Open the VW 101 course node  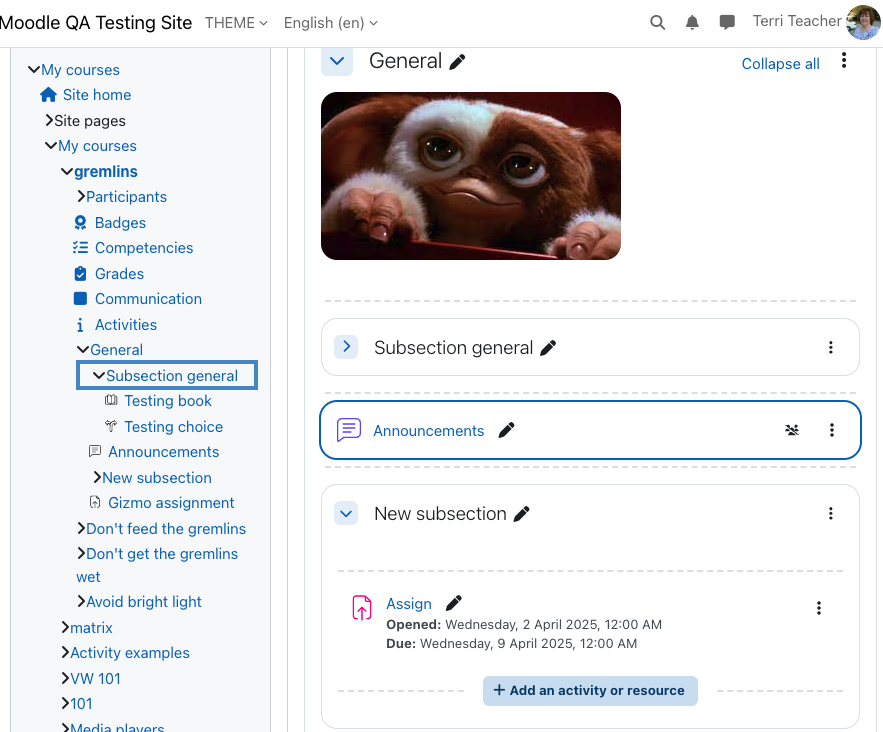(95, 679)
